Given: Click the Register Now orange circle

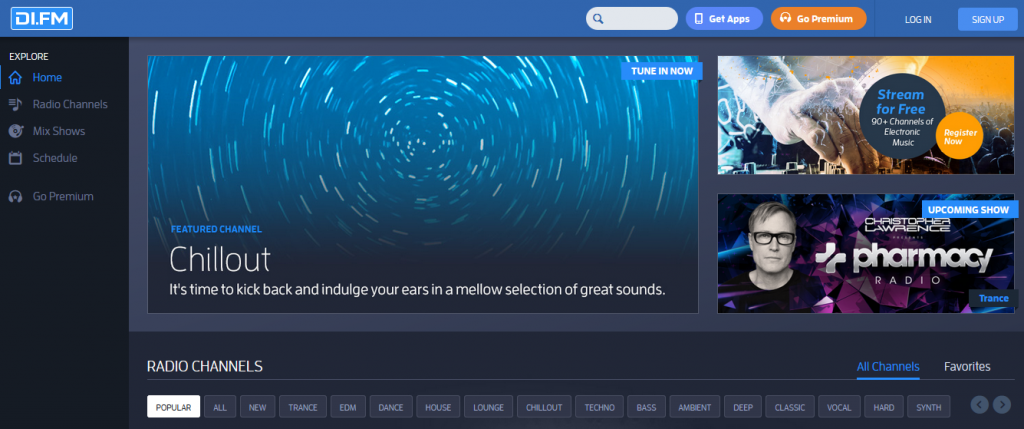Looking at the screenshot, I should pyautogui.click(x=959, y=136).
